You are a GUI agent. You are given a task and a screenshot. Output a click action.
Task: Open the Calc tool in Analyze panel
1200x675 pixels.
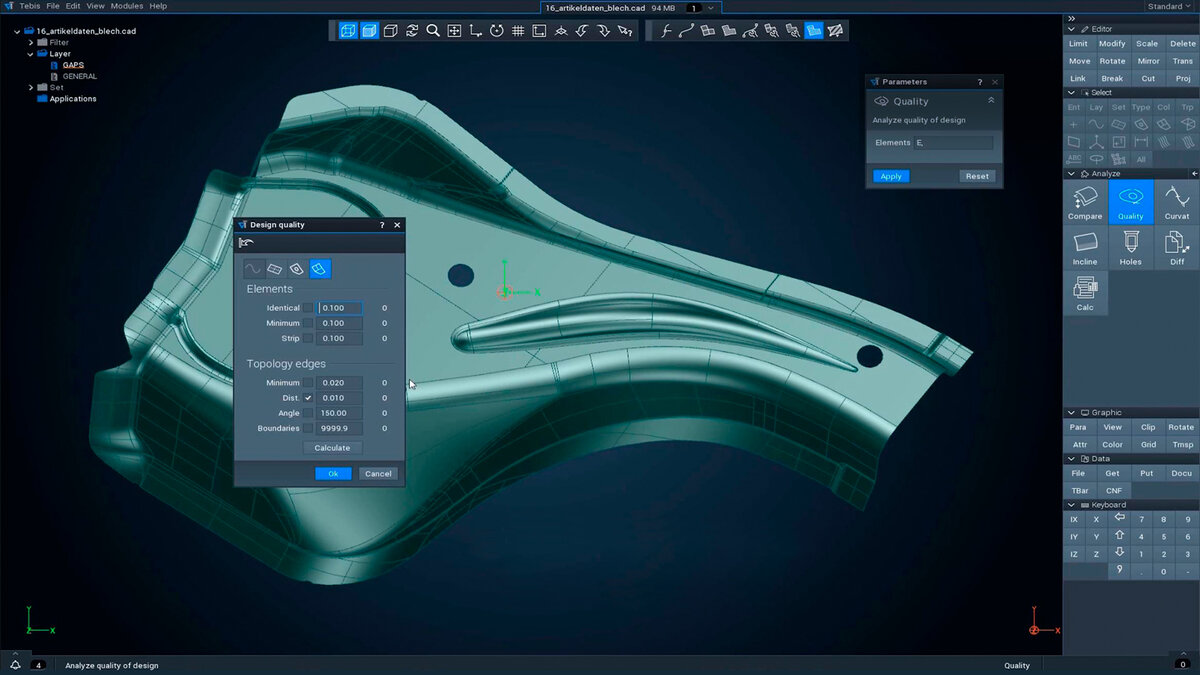1085,292
